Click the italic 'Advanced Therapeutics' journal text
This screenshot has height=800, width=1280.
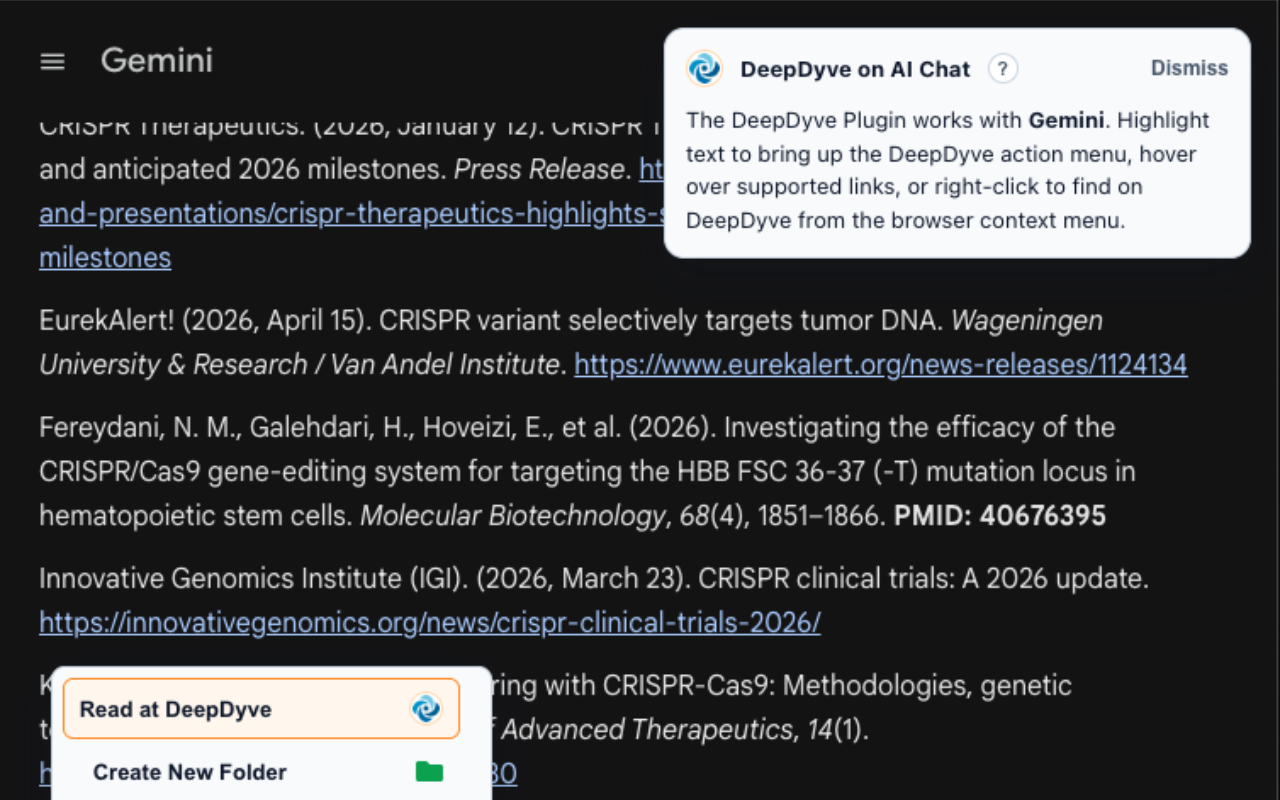click(647, 730)
